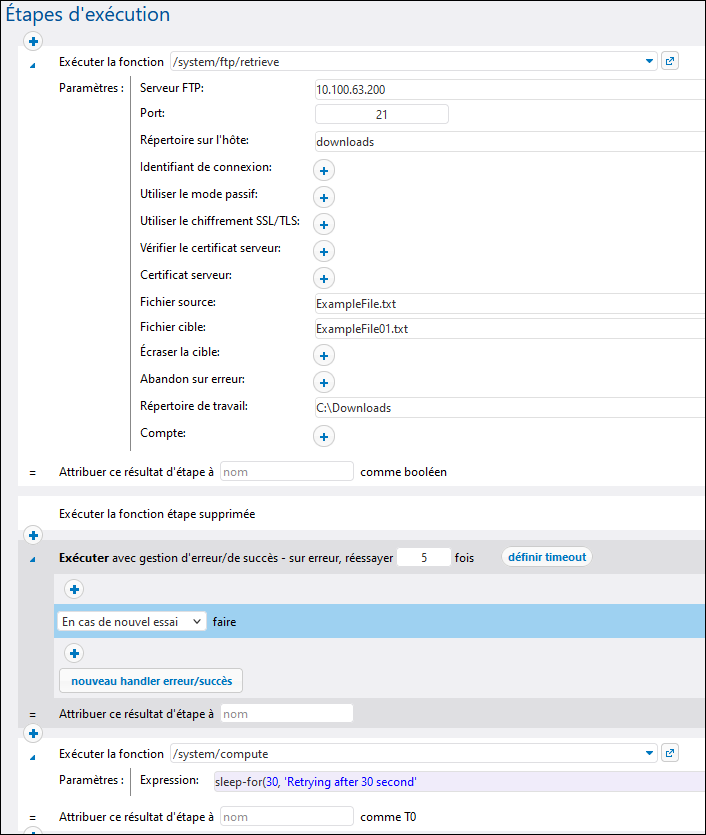Click 'nouveau handler erreur/succès' button
Screen dimensions: 706x835
click(x=151, y=681)
